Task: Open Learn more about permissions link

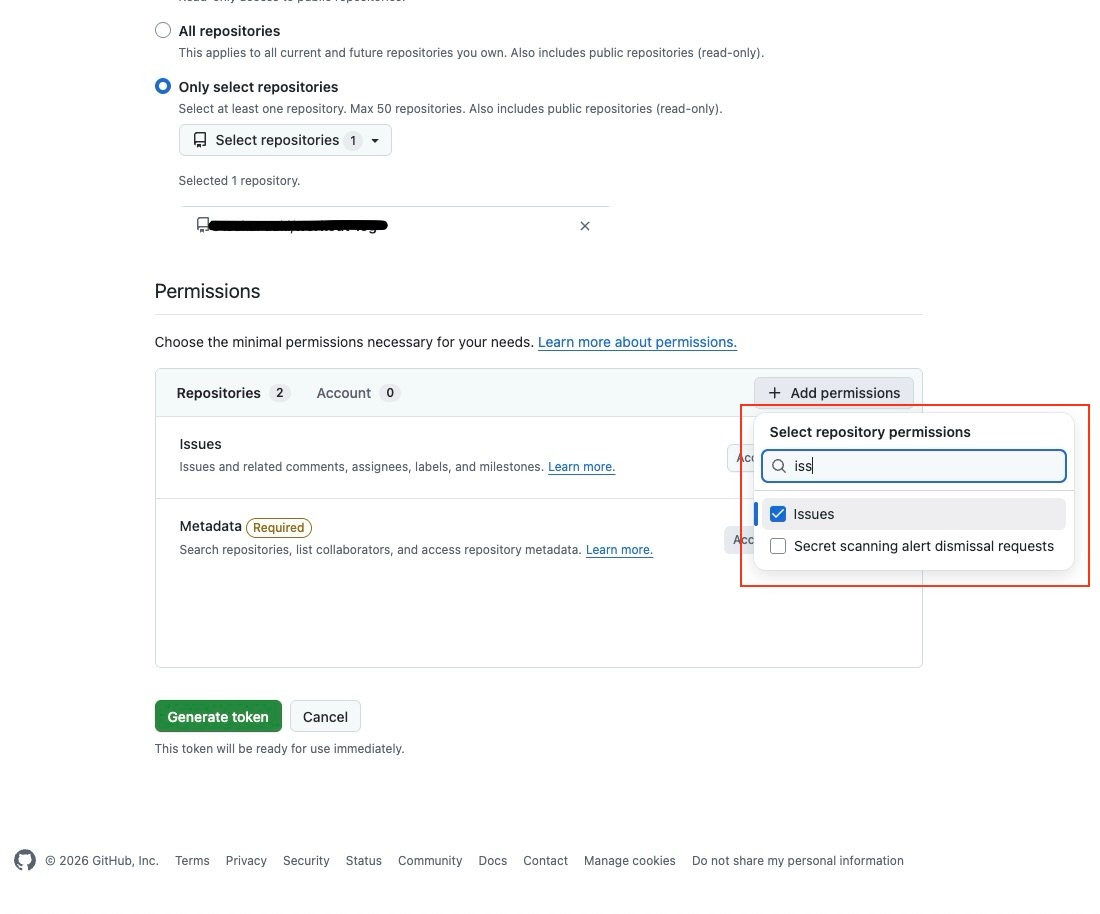Action: tap(637, 342)
